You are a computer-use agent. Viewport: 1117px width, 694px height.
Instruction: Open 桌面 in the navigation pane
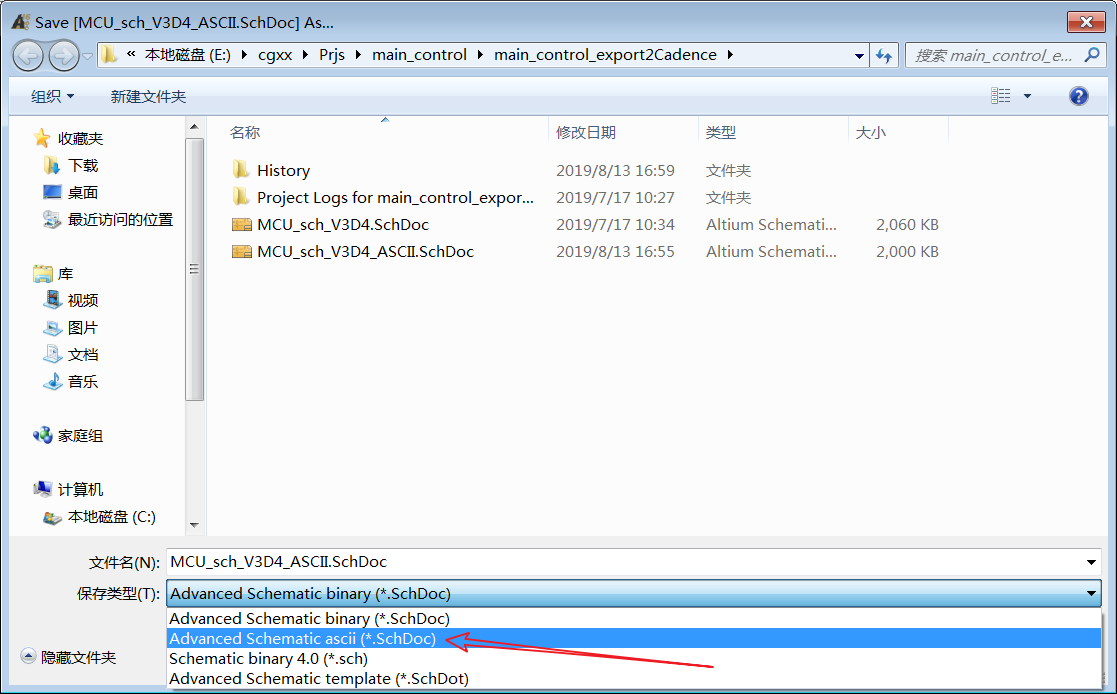pos(71,192)
